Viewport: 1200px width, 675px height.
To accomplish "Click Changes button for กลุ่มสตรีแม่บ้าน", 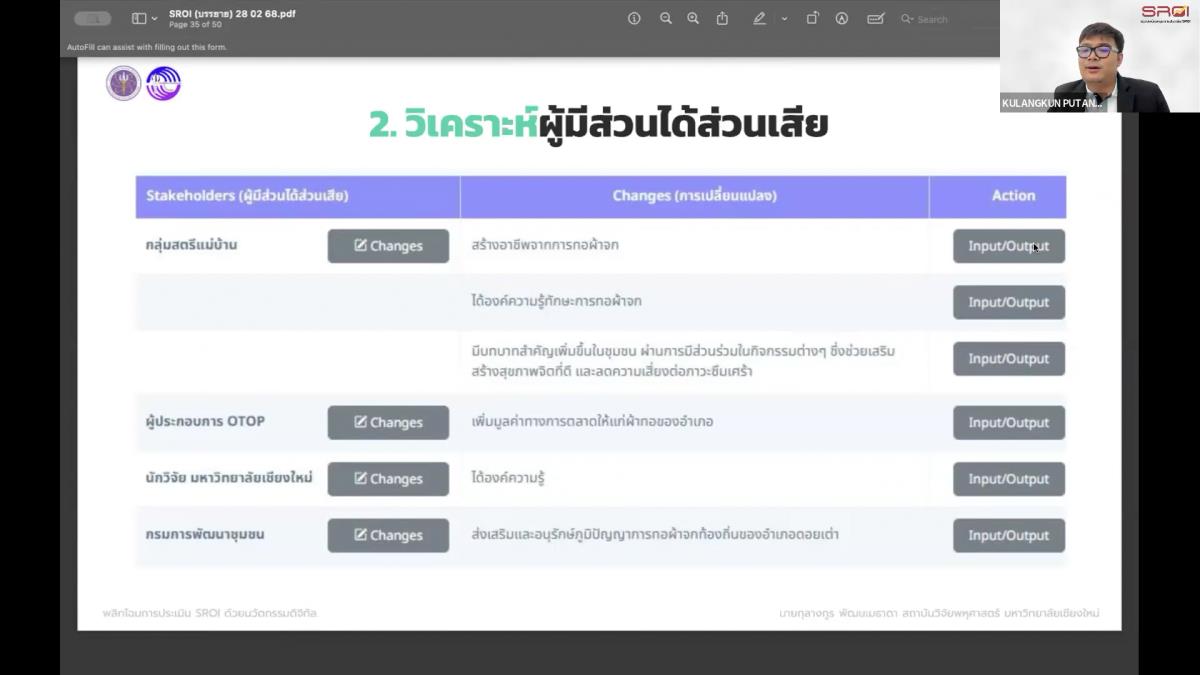I will point(388,246).
